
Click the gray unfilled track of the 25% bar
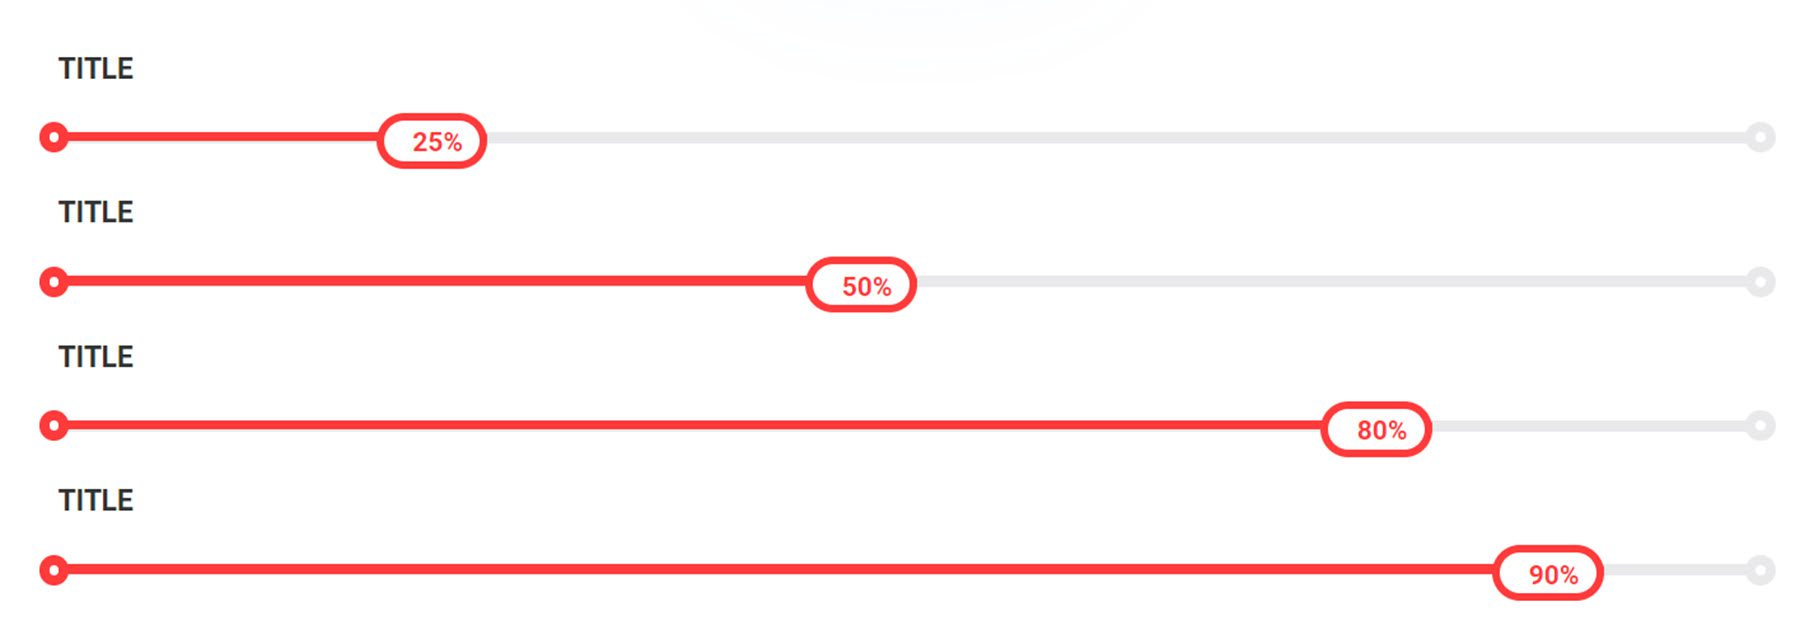[1100, 137]
